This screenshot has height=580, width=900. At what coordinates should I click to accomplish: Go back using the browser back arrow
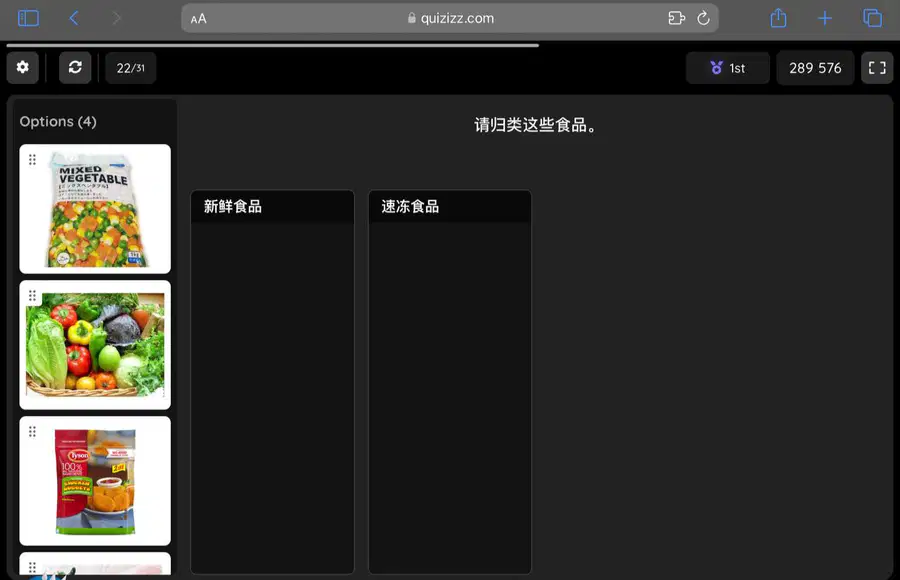(x=74, y=18)
